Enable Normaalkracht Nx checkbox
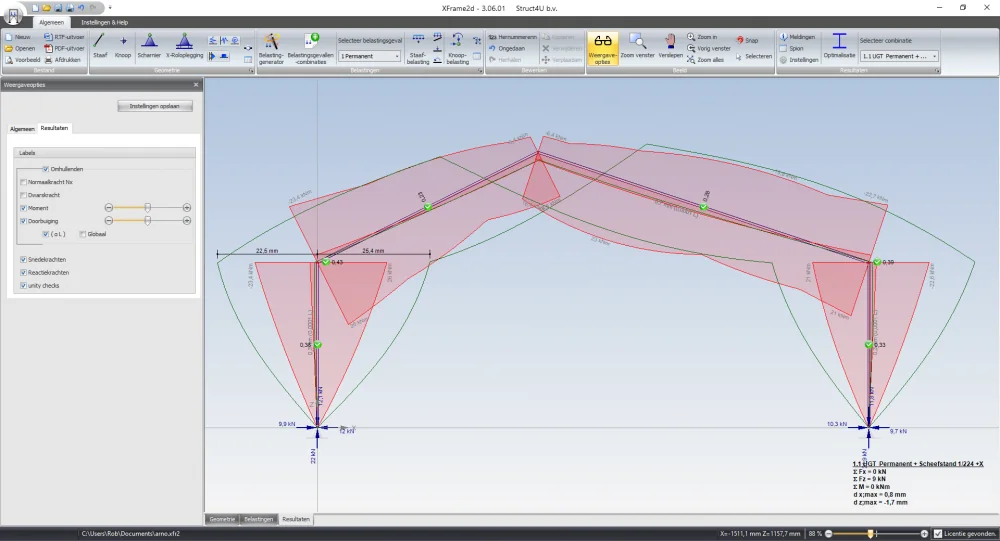 24,182
